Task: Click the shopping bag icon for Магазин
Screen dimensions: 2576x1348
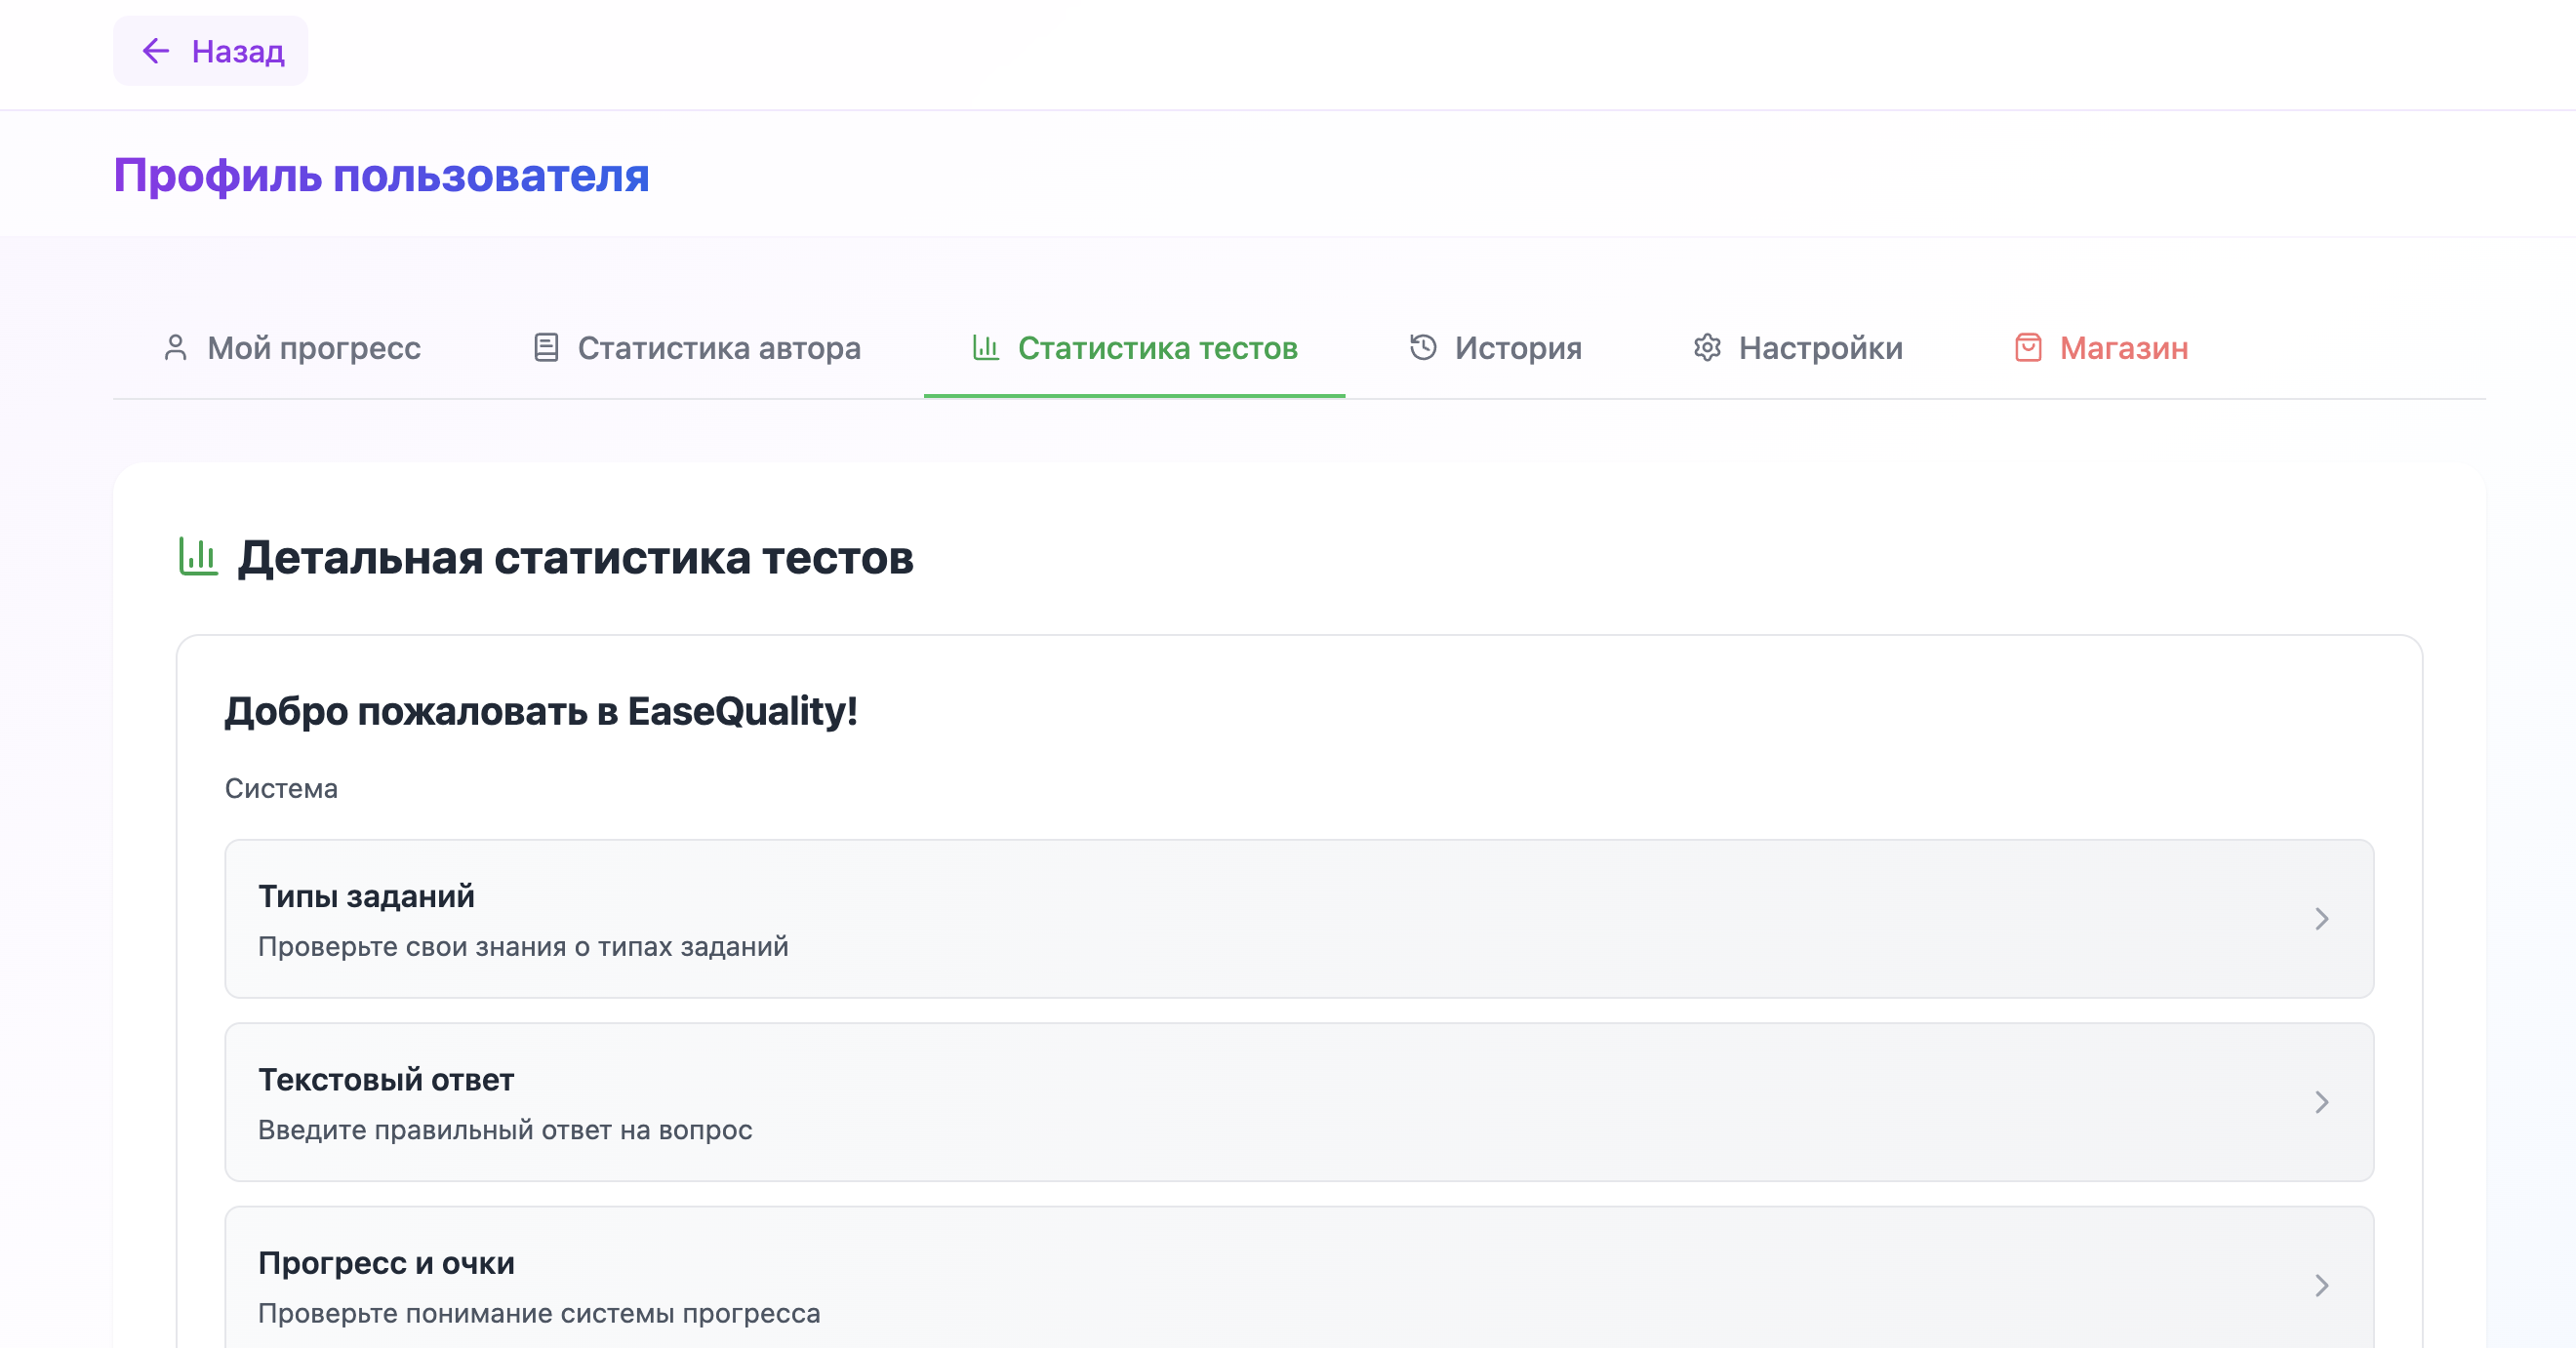Action: [x=2028, y=348]
